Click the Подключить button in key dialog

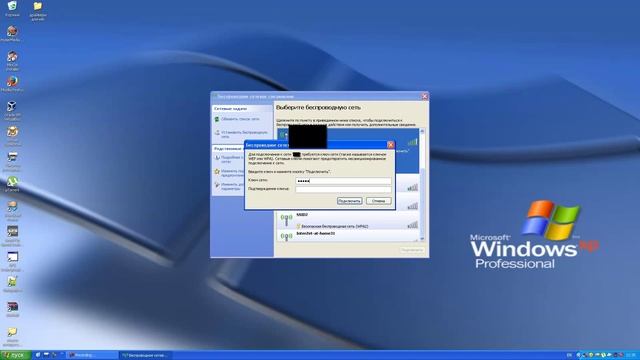tap(349, 201)
